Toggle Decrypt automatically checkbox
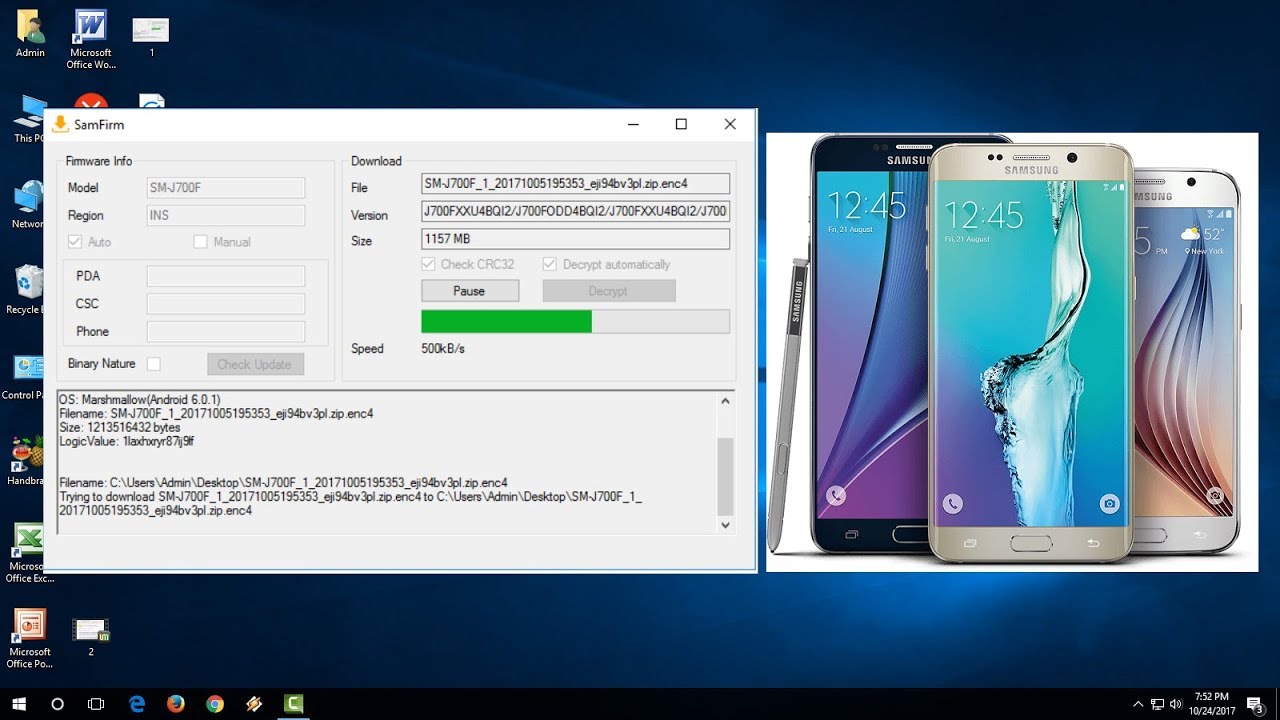1280x720 pixels. coord(550,264)
